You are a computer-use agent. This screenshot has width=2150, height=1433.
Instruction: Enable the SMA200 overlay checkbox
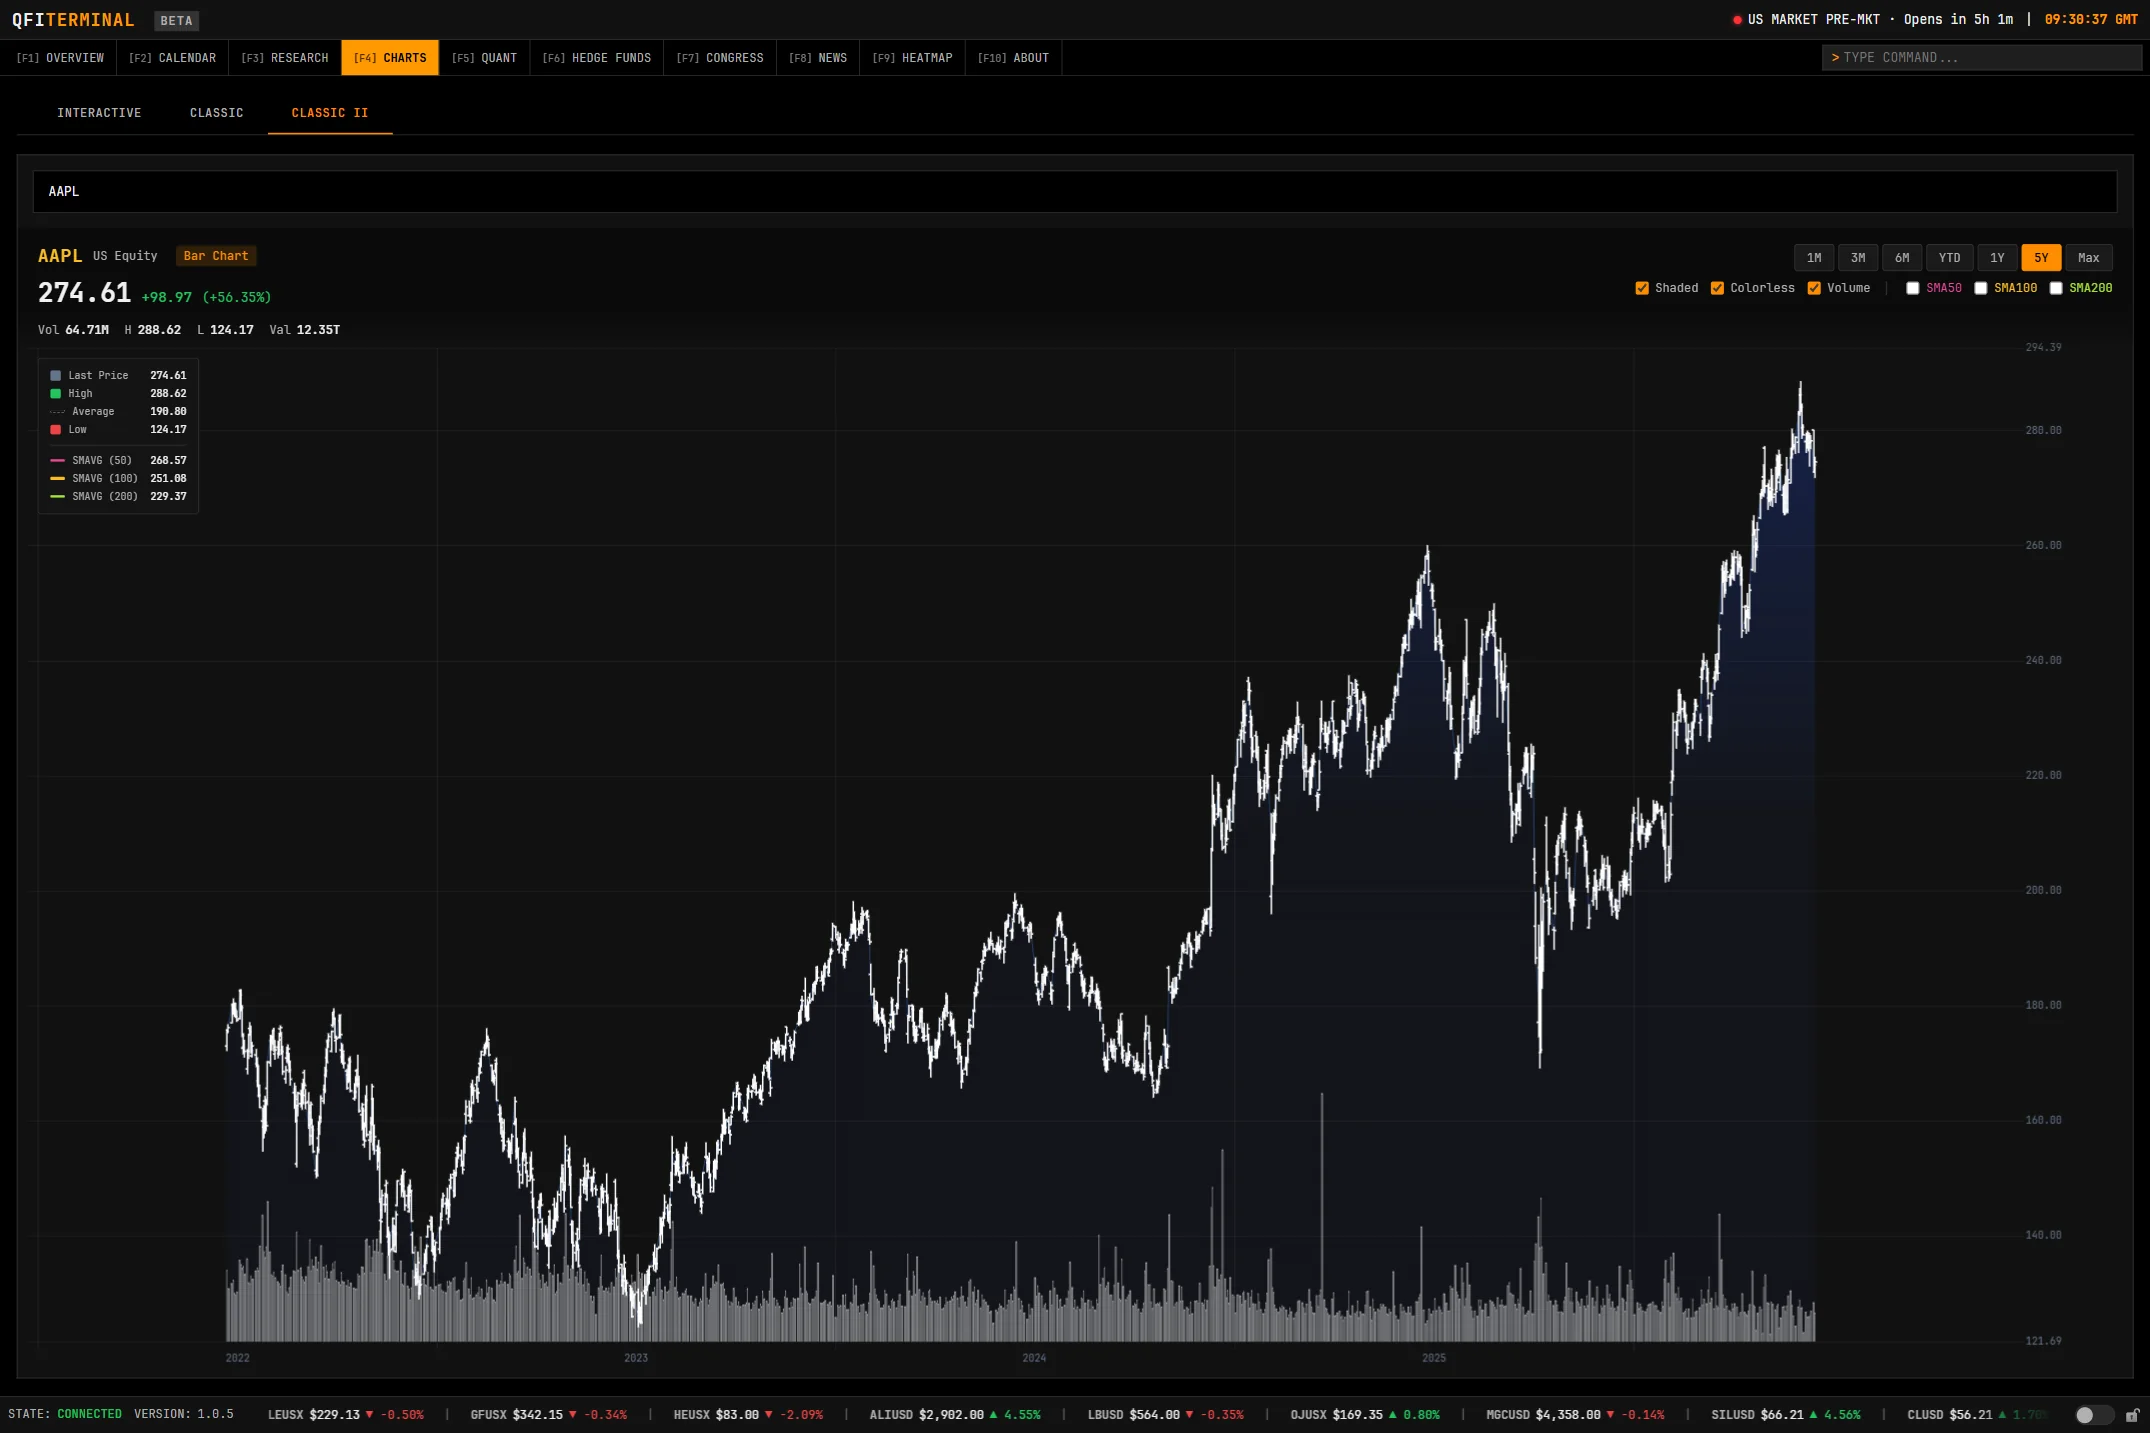(x=2057, y=288)
